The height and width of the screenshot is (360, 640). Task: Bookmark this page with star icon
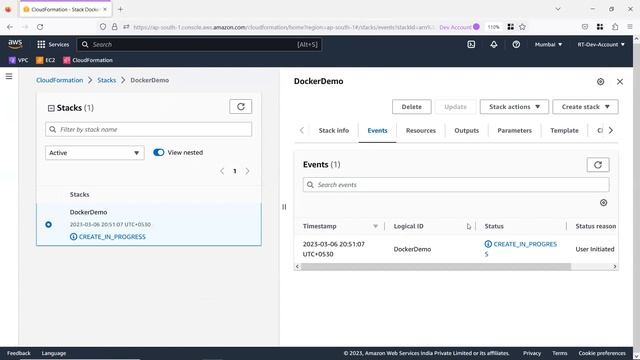522,27
